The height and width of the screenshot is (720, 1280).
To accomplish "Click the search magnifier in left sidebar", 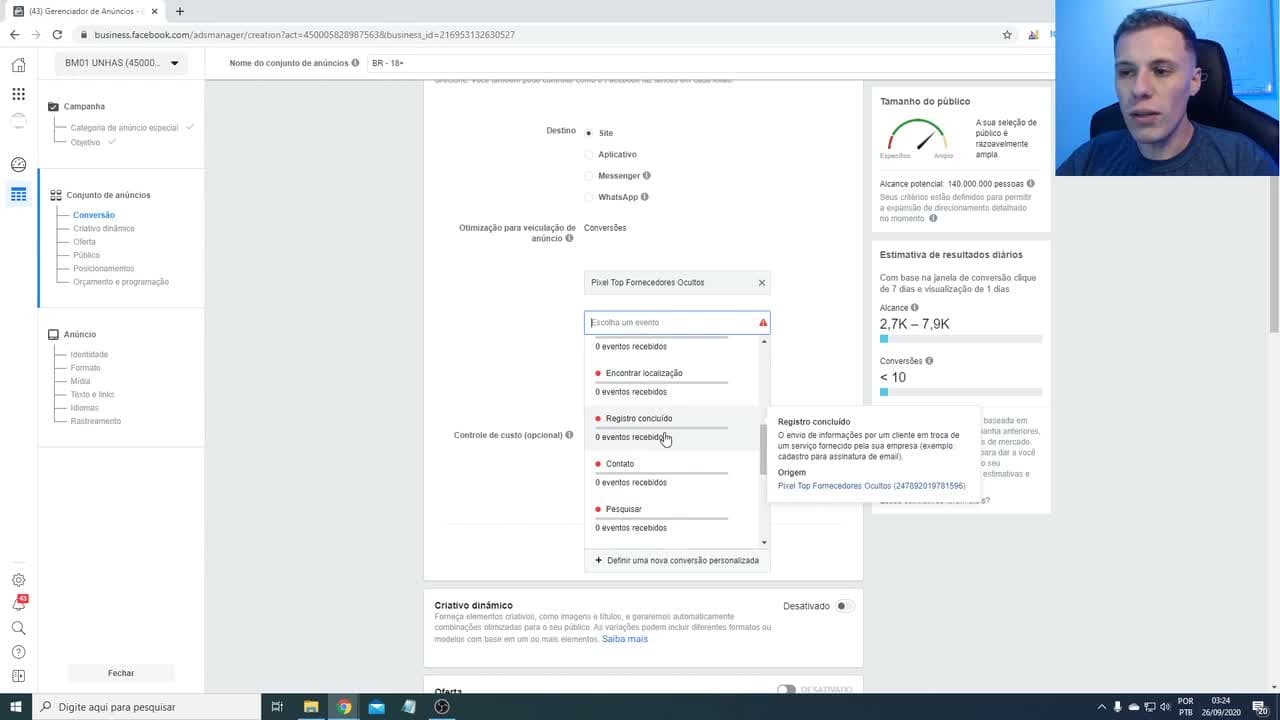I will (x=18, y=628).
